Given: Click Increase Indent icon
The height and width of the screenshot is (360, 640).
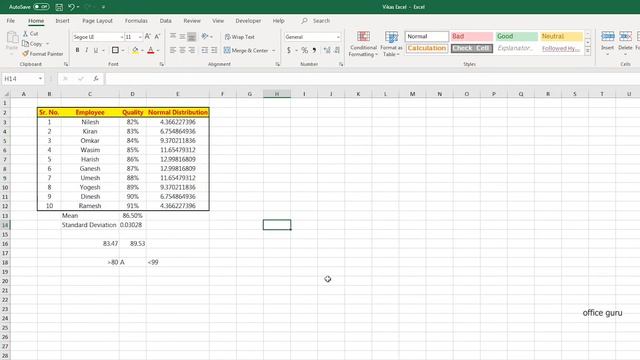Looking at the screenshot, I should [x=214, y=50].
